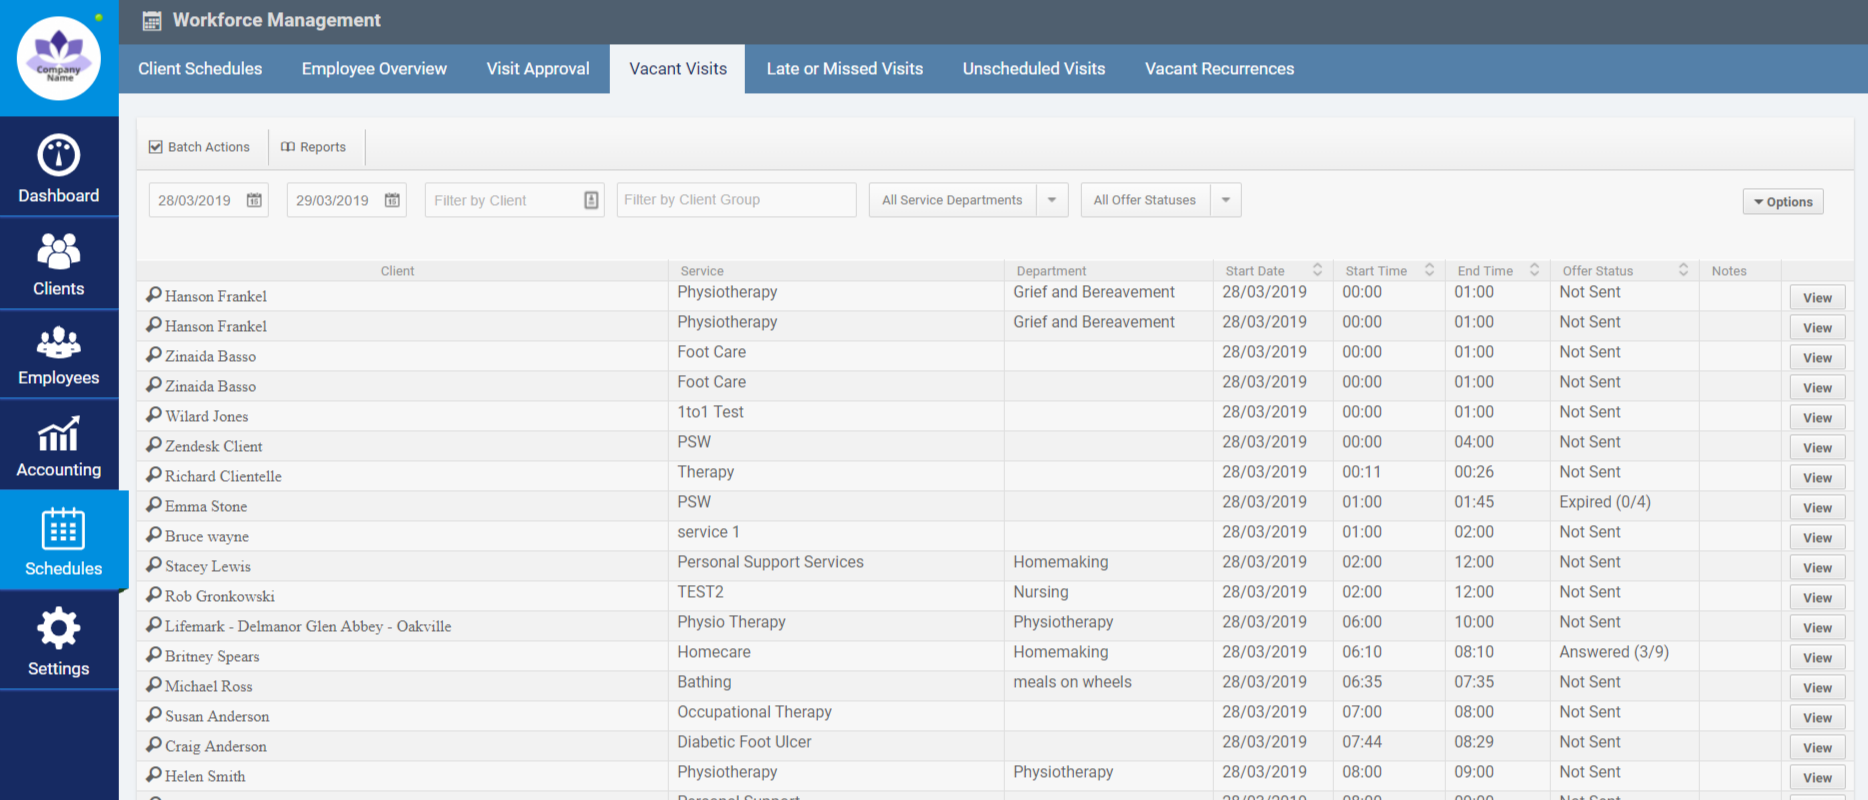Click the key icon next to Emma Stone
Viewport: 1868px width, 800px height.
(x=153, y=505)
